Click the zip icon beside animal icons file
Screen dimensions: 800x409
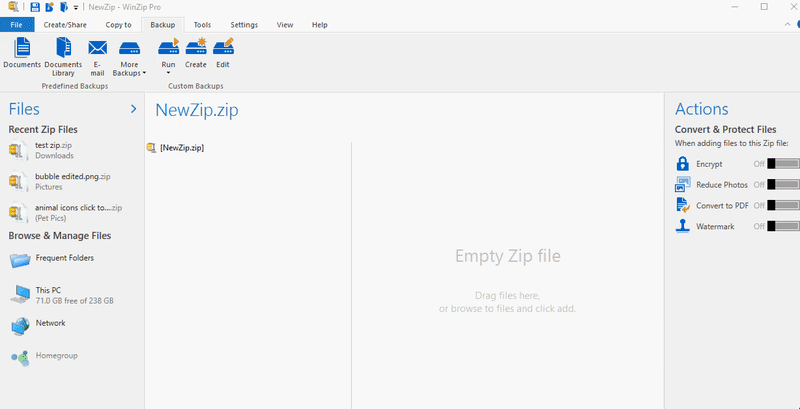[19, 213]
